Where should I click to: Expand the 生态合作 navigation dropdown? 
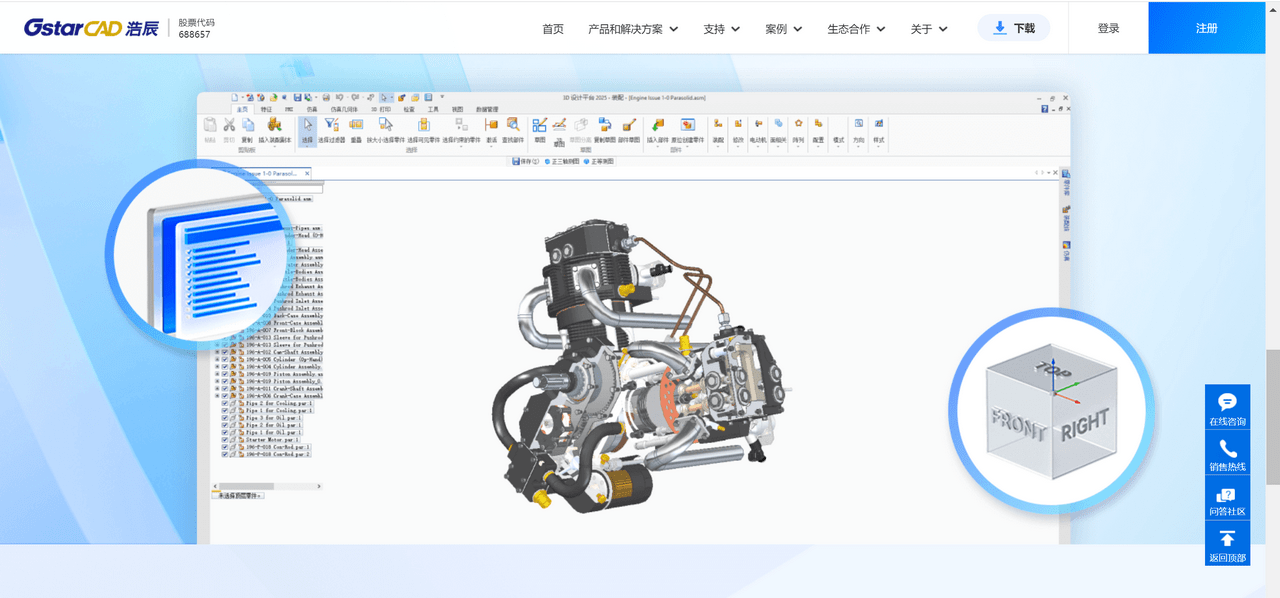coord(855,29)
